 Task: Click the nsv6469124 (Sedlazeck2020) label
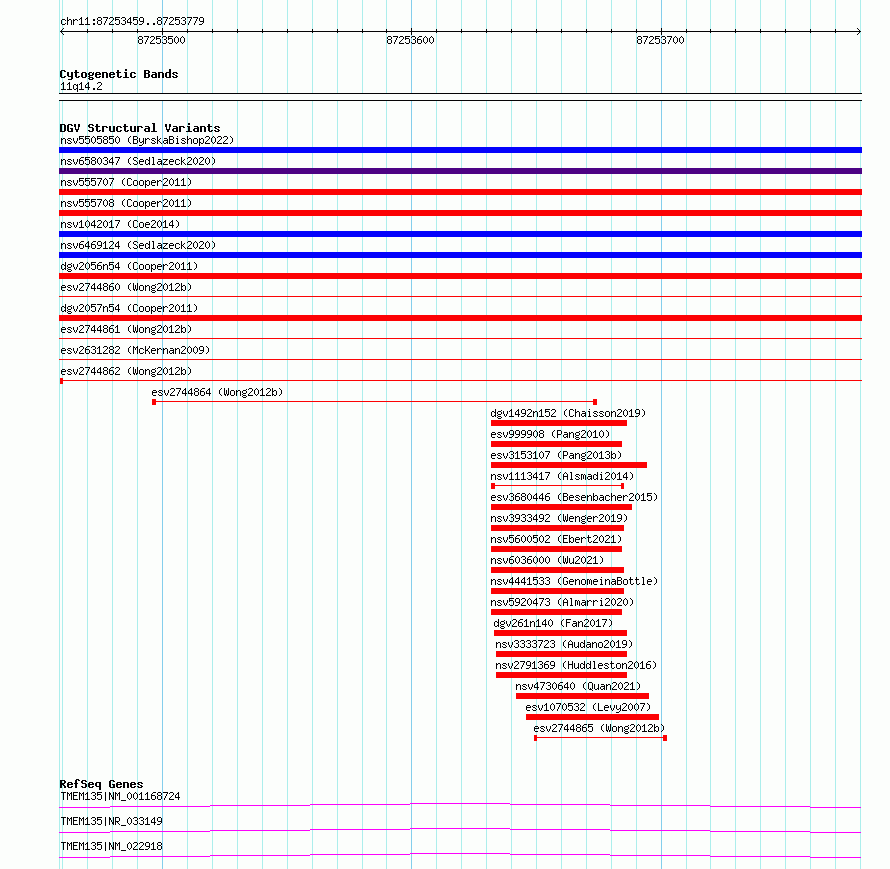(x=138, y=245)
